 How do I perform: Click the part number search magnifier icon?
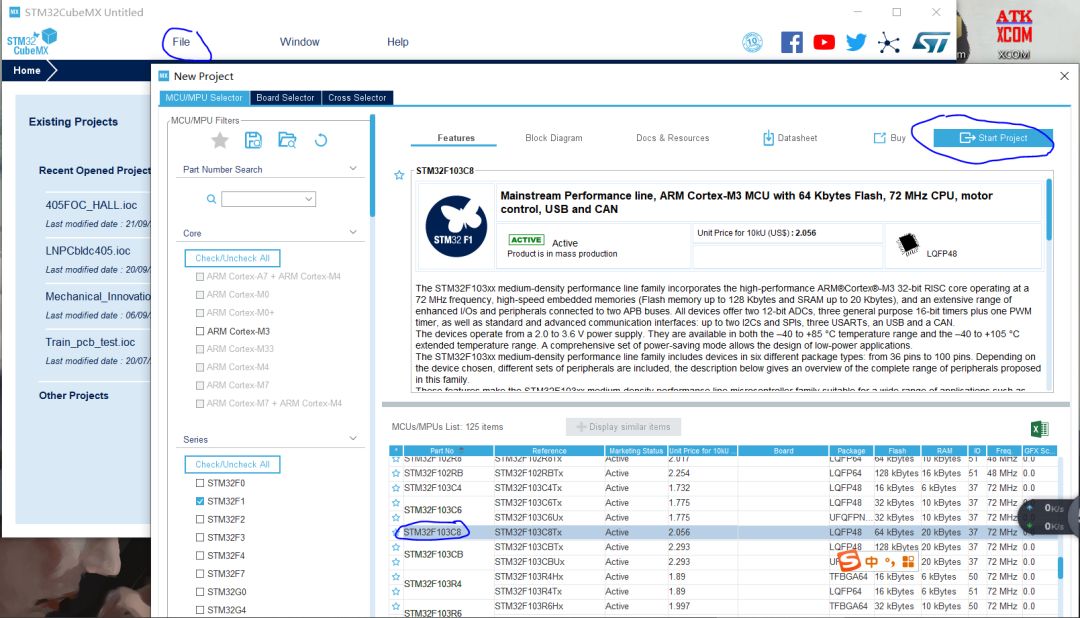(211, 199)
